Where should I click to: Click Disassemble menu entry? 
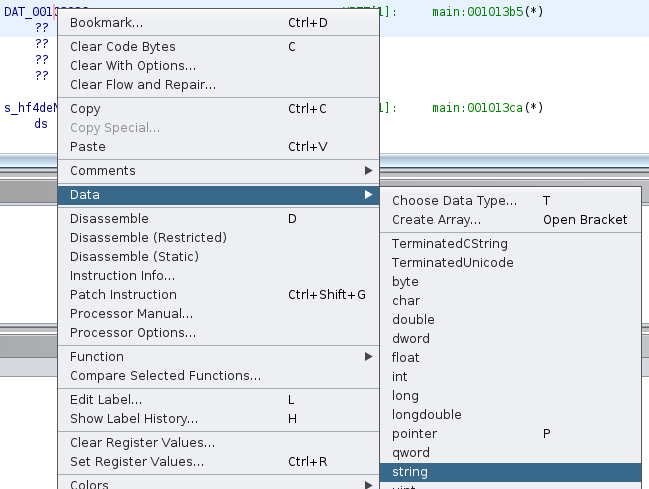click(109, 219)
